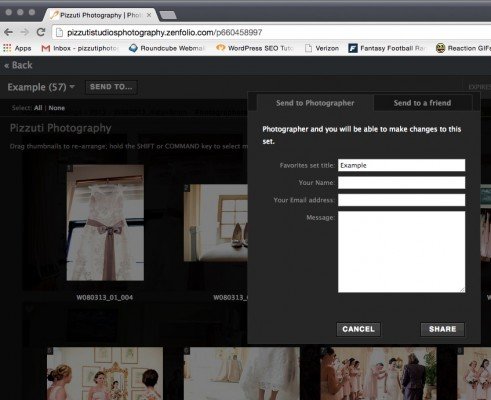Click the browser back arrow icon
491x400 pixels.
pos(8,32)
